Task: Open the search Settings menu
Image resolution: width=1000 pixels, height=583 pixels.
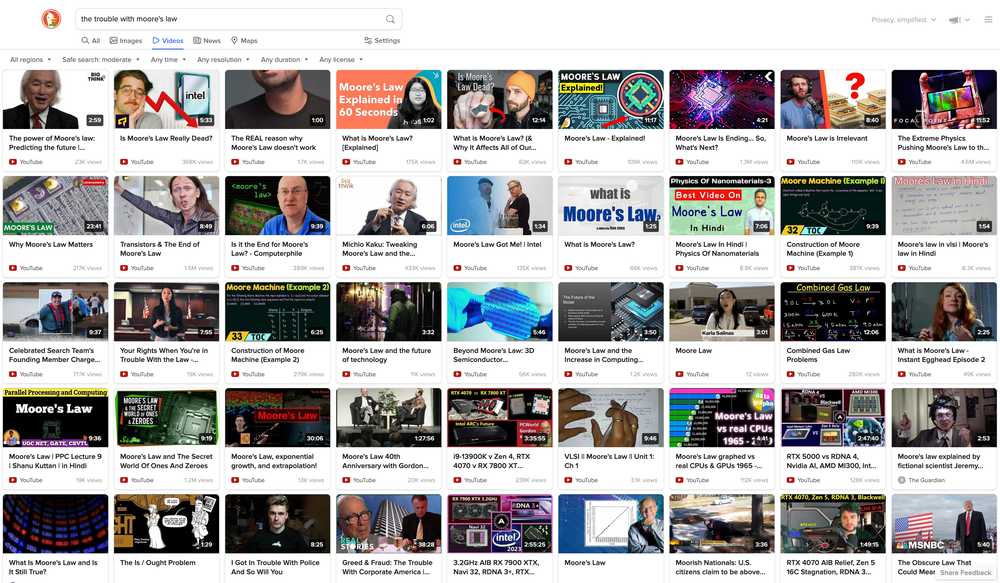Action: click(x=382, y=41)
